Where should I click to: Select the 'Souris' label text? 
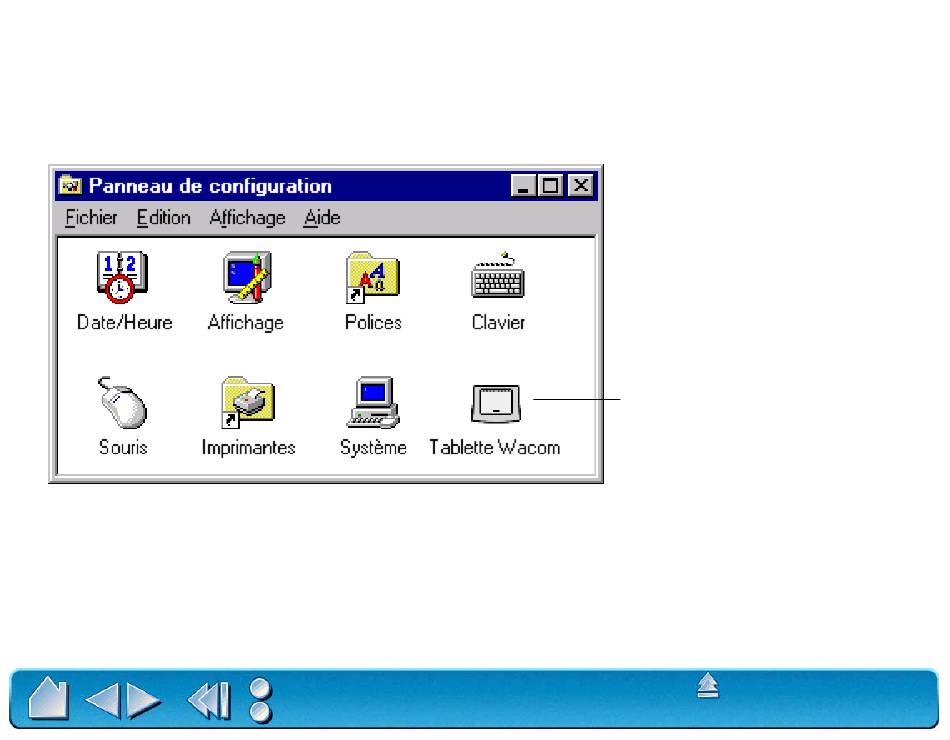click(x=123, y=447)
